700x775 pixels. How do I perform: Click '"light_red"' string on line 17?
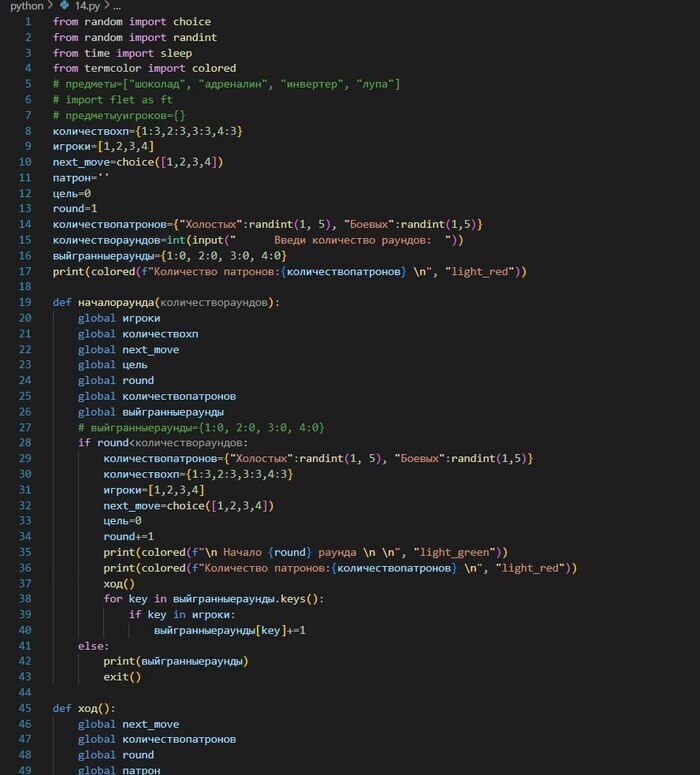(x=480, y=271)
